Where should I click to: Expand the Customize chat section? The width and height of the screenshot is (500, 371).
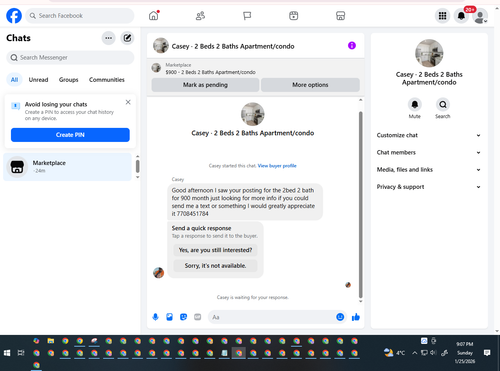coord(429,135)
